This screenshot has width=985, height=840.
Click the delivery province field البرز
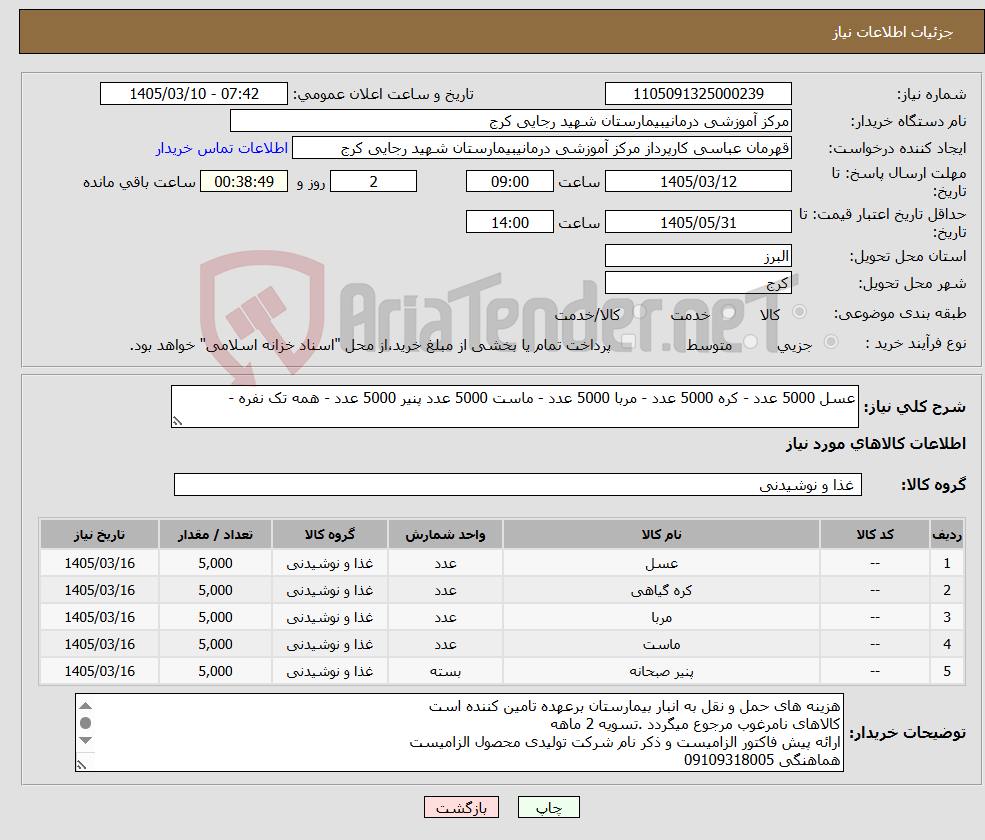click(x=698, y=256)
